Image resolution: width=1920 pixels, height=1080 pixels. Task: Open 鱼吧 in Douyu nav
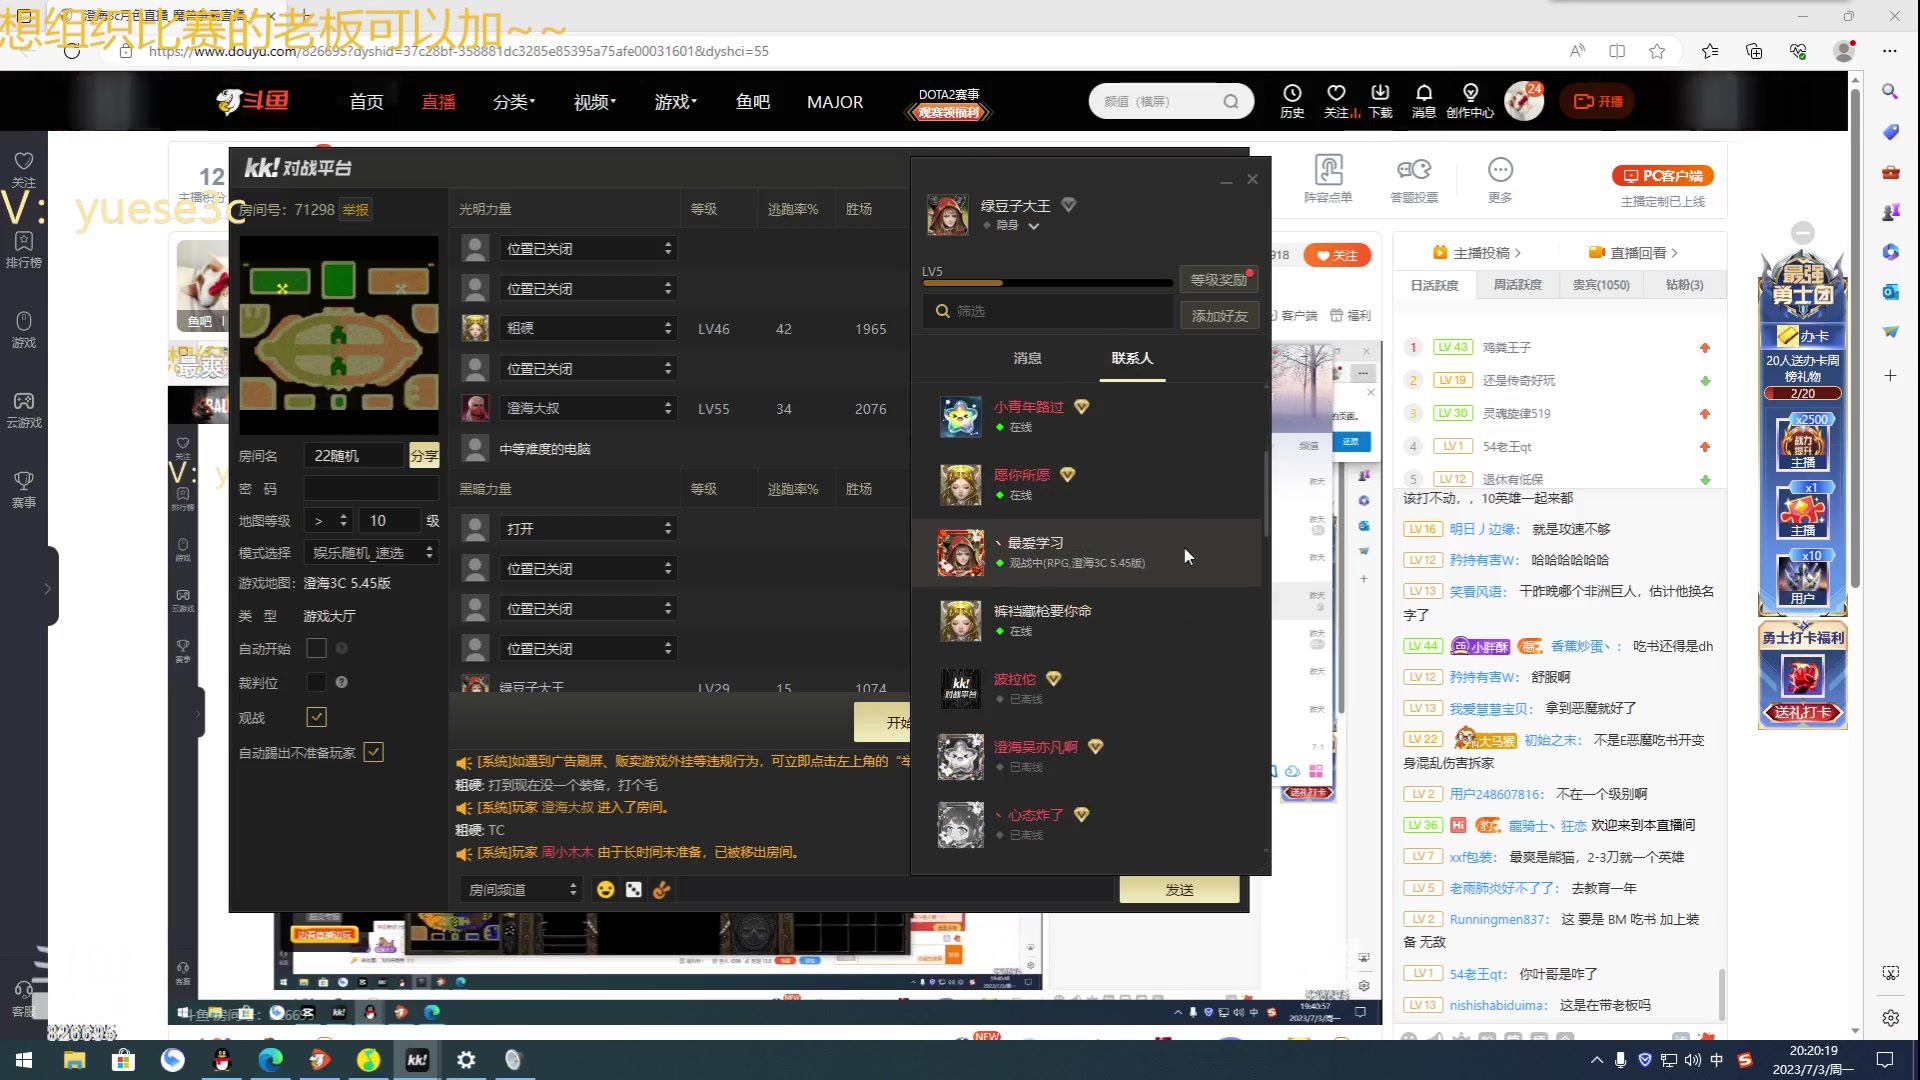(x=753, y=102)
